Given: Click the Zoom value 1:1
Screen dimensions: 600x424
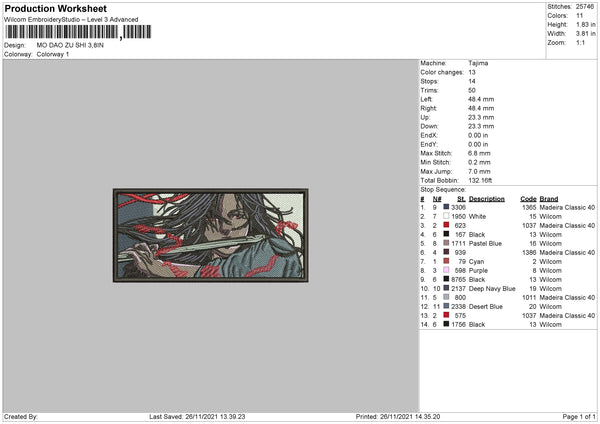Looking at the screenshot, I should [580, 42].
